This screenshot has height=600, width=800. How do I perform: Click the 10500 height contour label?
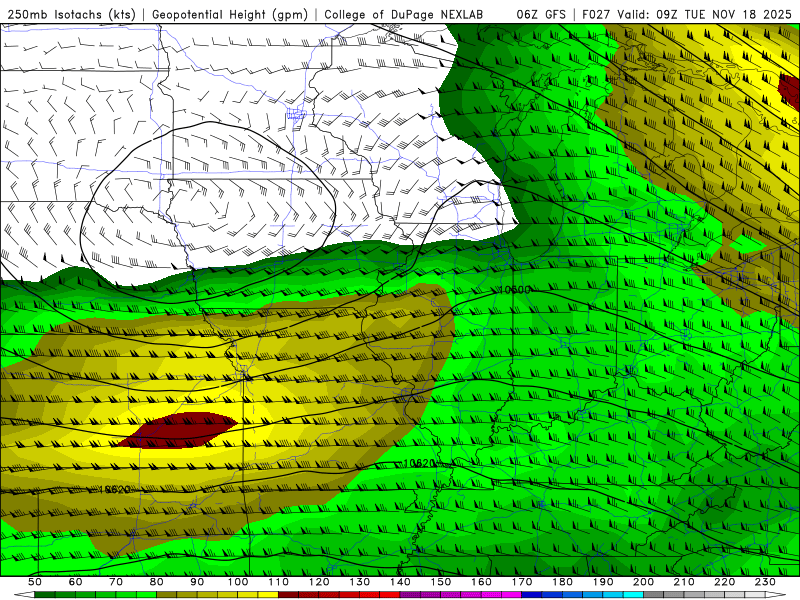pyautogui.click(x=515, y=290)
